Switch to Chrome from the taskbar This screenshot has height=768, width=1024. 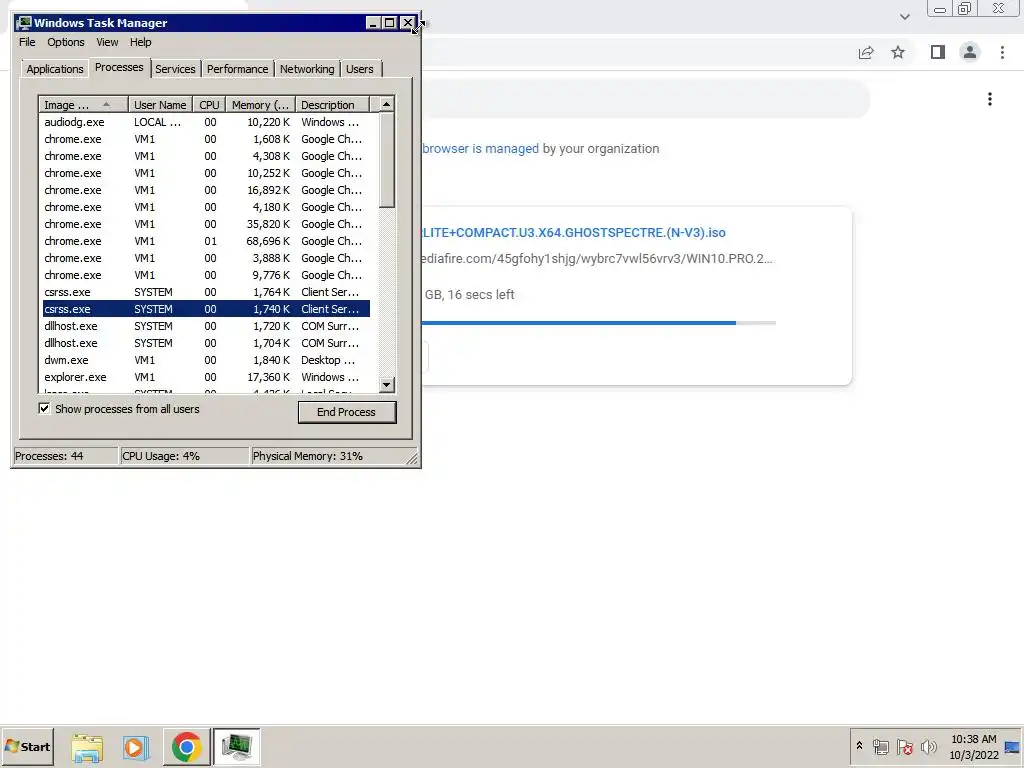[x=187, y=747]
